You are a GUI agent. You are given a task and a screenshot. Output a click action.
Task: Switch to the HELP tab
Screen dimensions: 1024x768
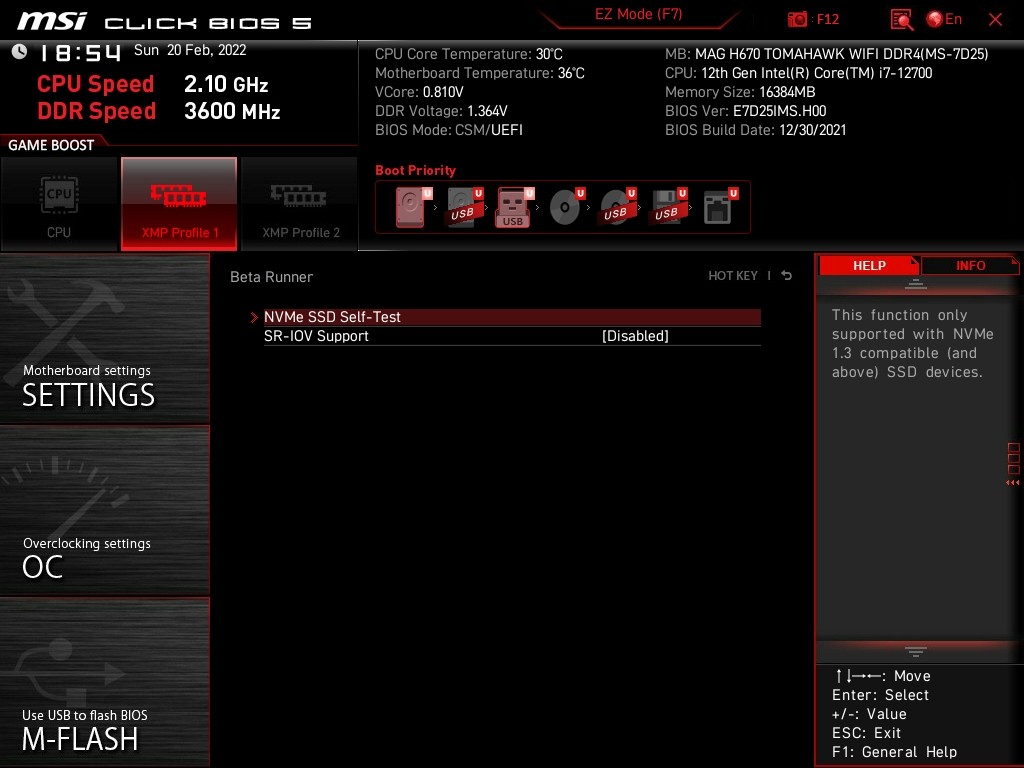pyautogui.click(x=869, y=266)
